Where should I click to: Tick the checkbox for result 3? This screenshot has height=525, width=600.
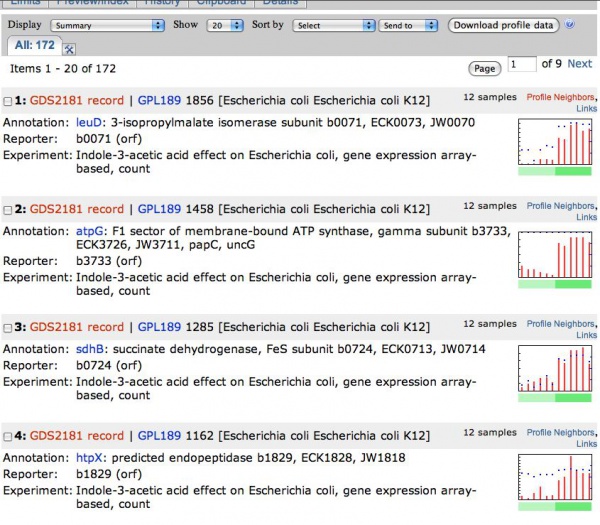8,328
